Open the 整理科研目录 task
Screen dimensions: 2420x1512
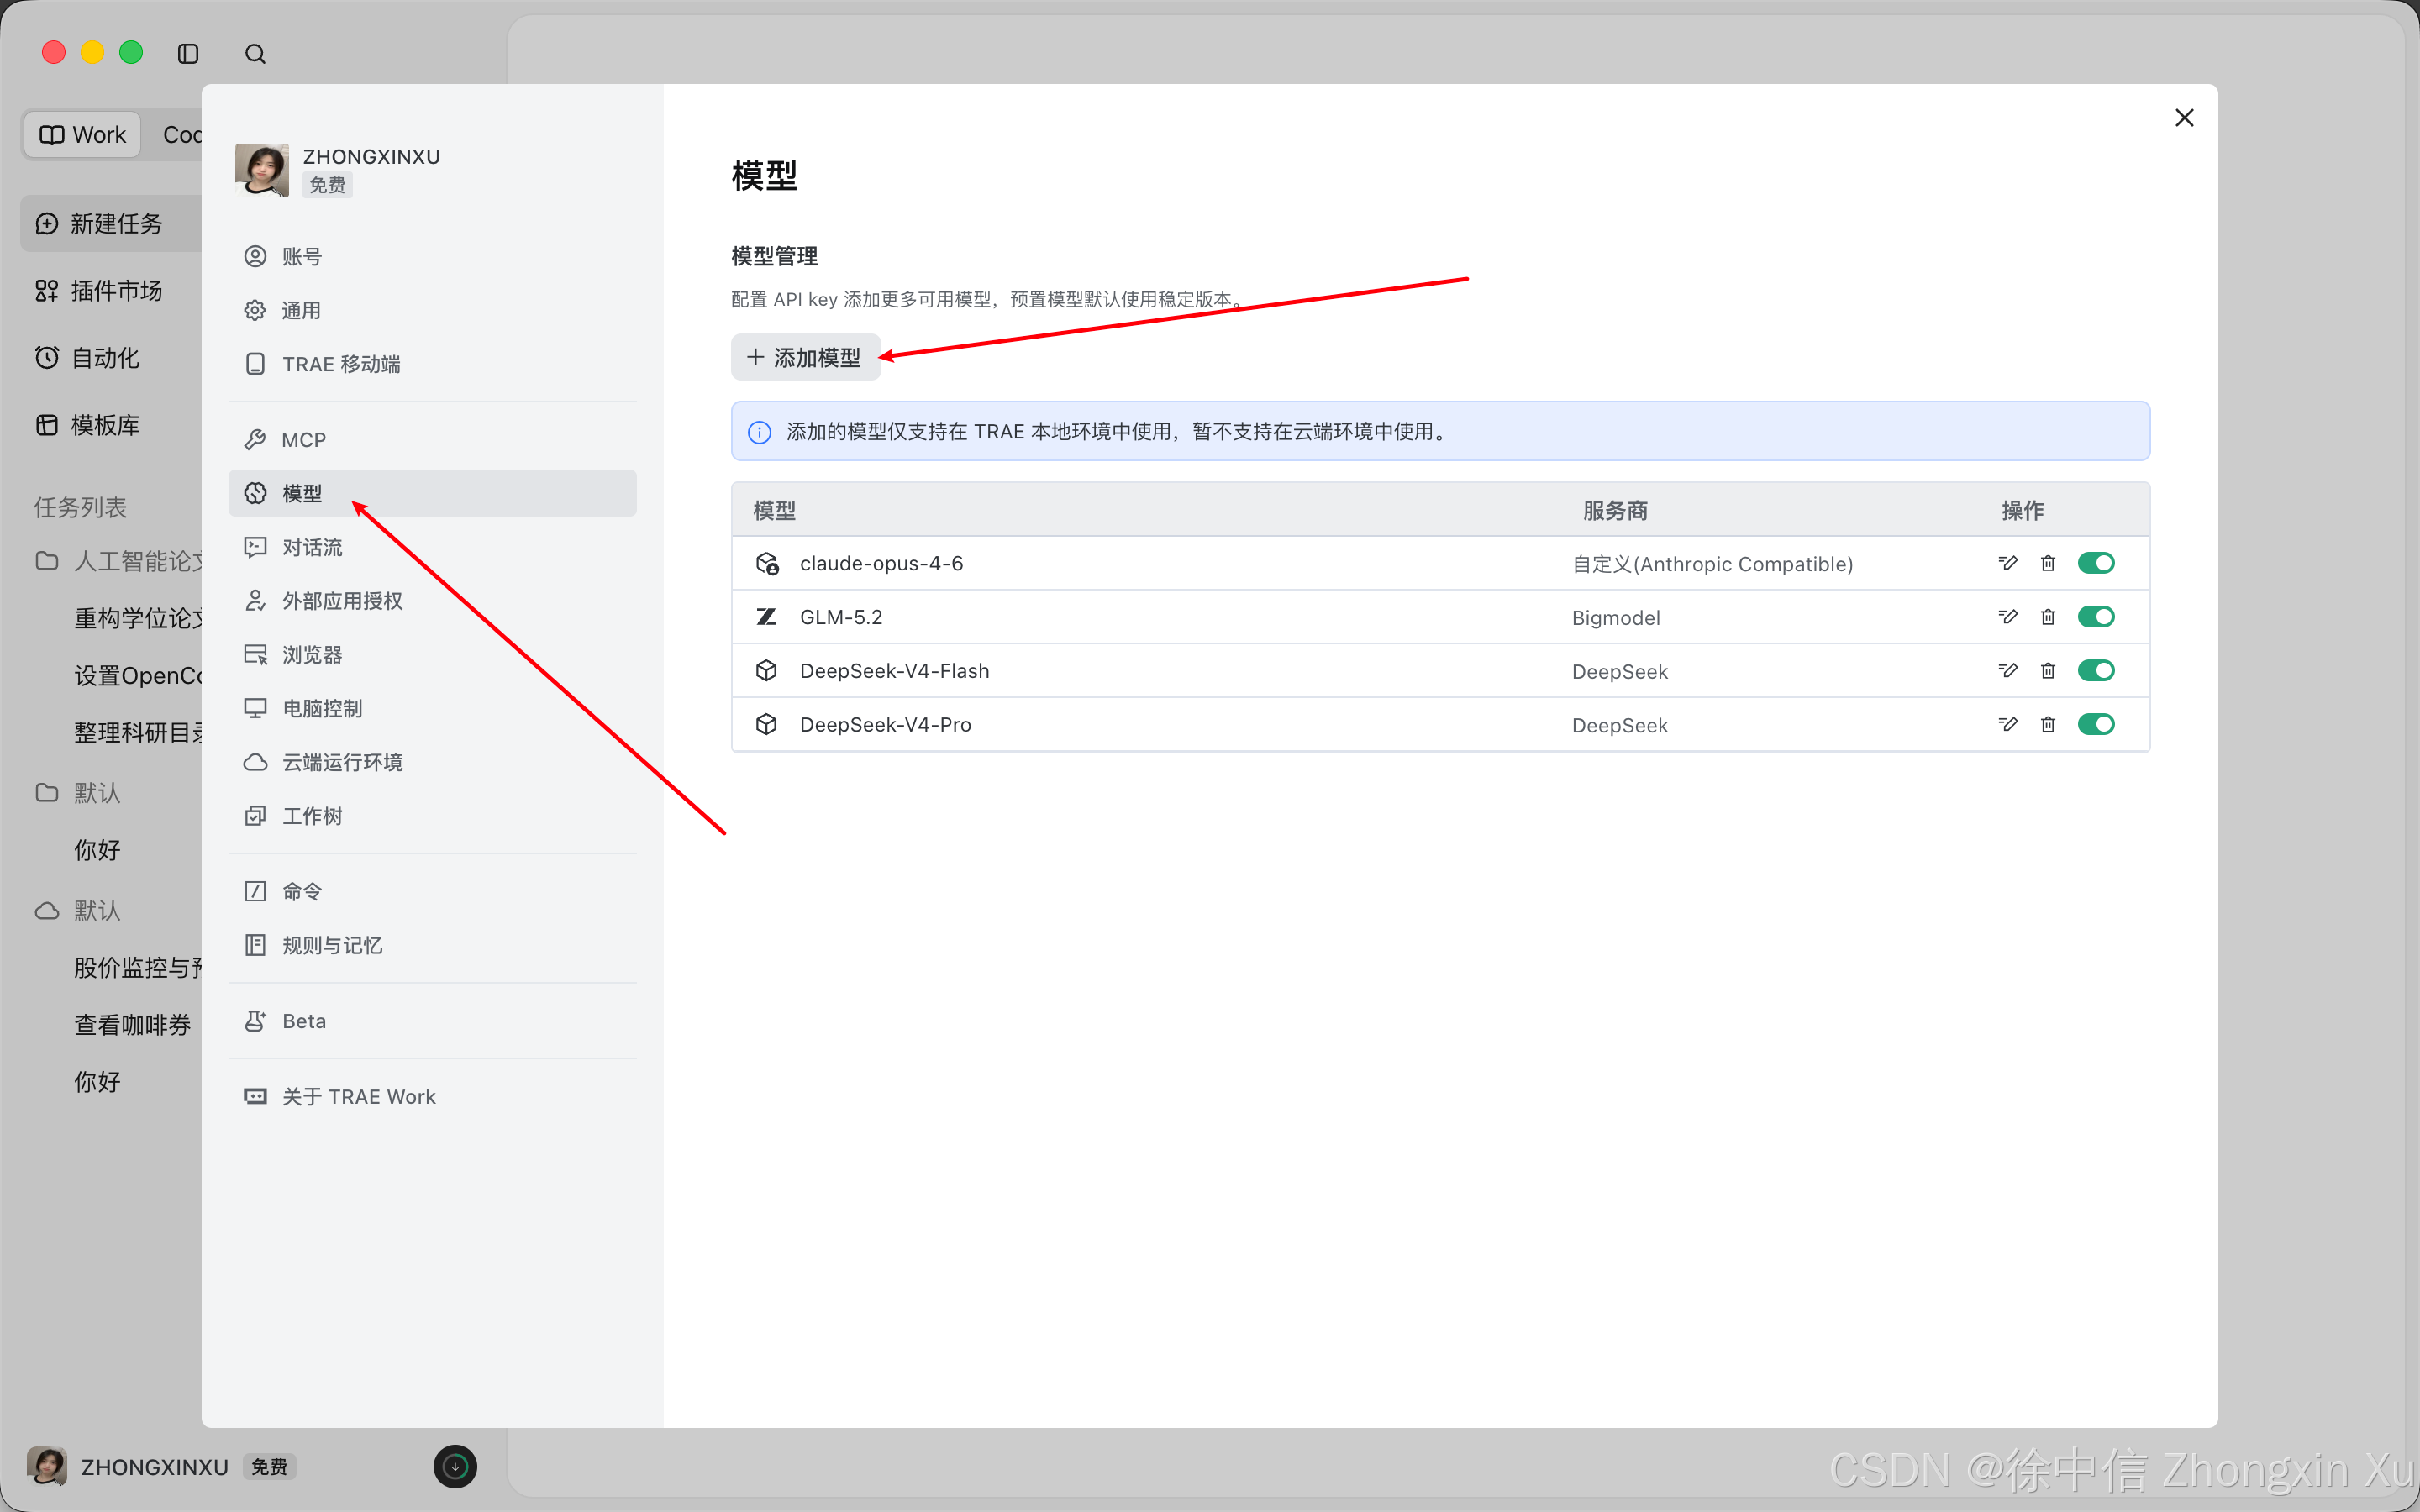139,733
